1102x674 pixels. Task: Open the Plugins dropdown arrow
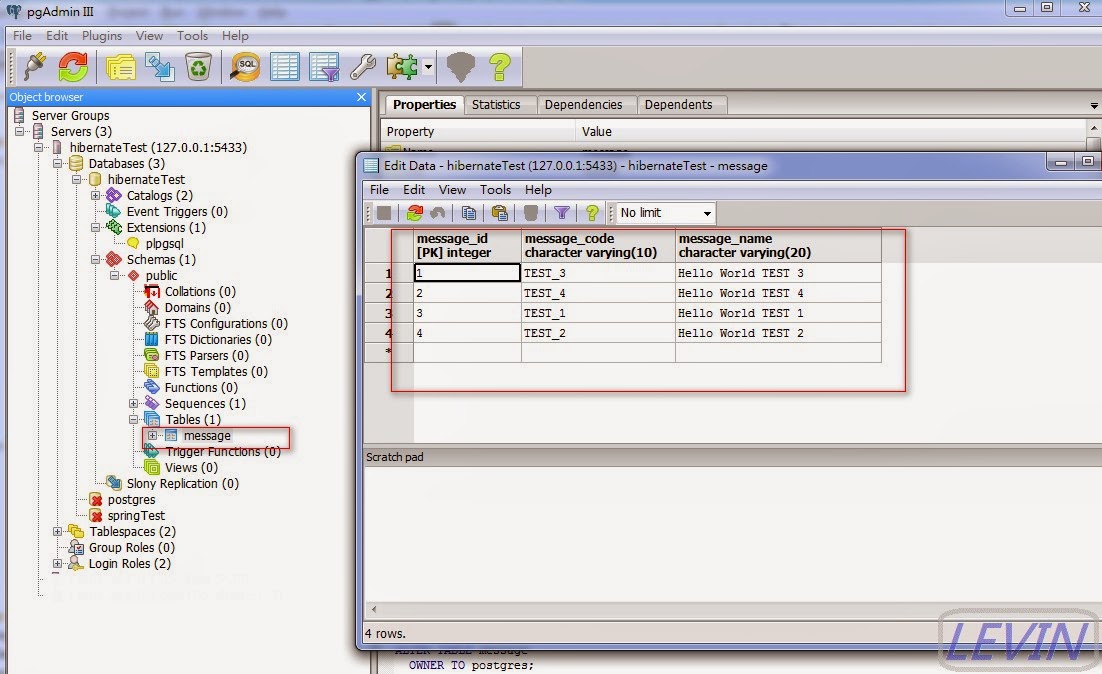pos(428,67)
